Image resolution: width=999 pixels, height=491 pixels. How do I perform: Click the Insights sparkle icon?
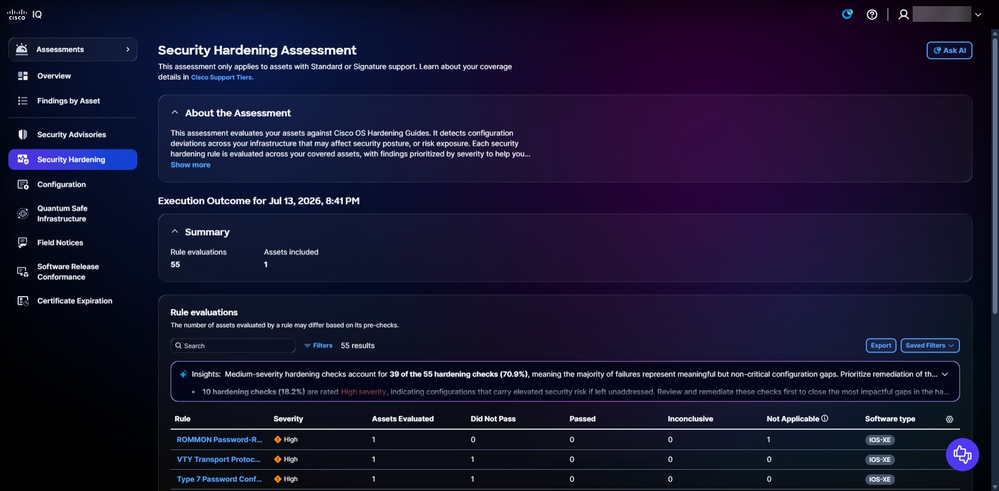(x=183, y=374)
